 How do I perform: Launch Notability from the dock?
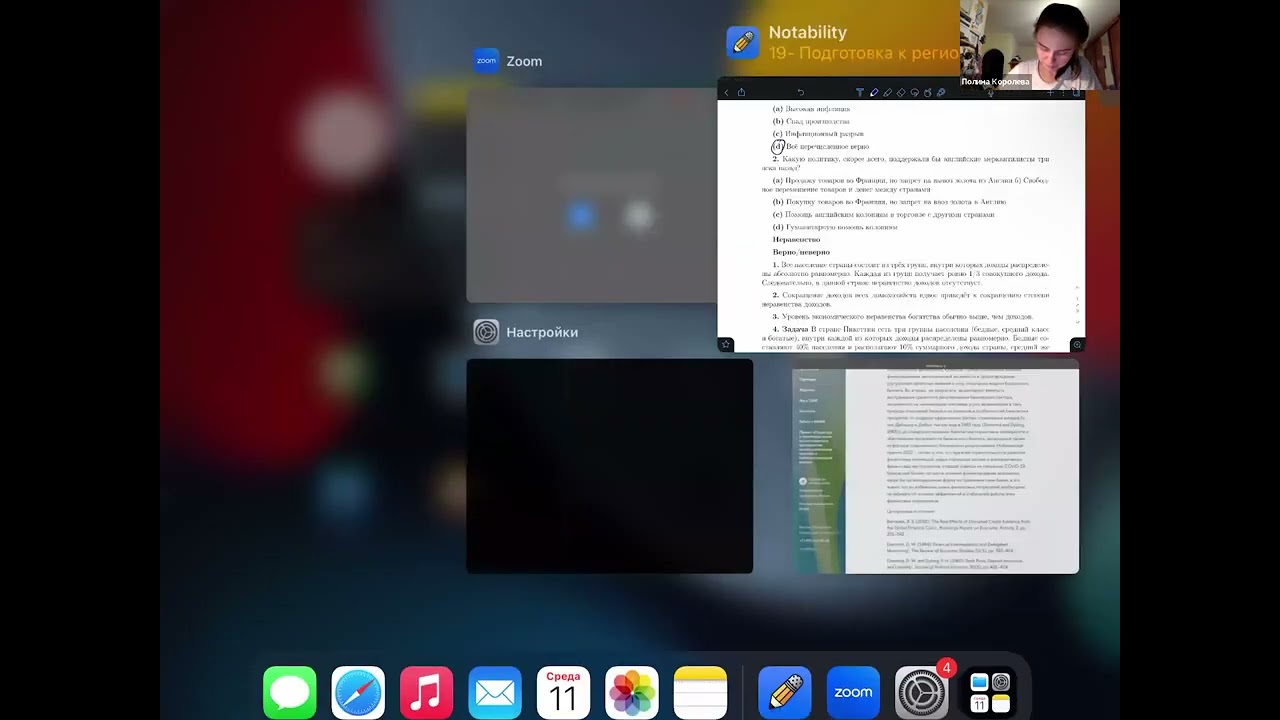point(785,692)
